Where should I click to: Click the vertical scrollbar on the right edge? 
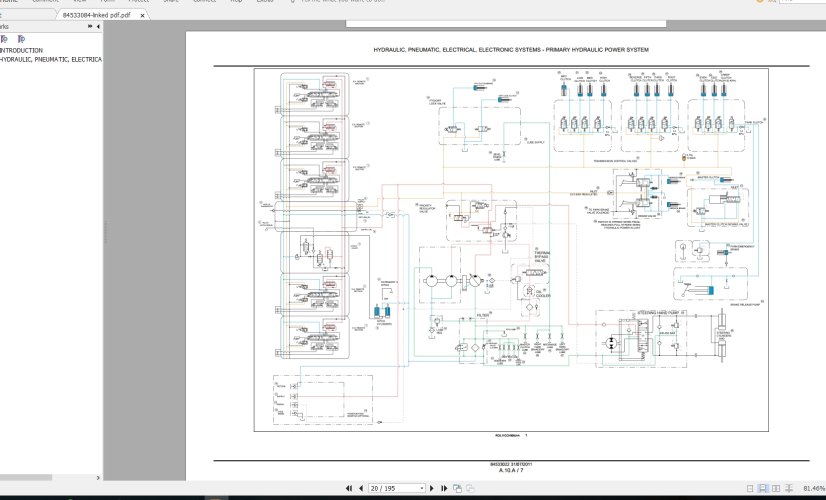click(822, 250)
